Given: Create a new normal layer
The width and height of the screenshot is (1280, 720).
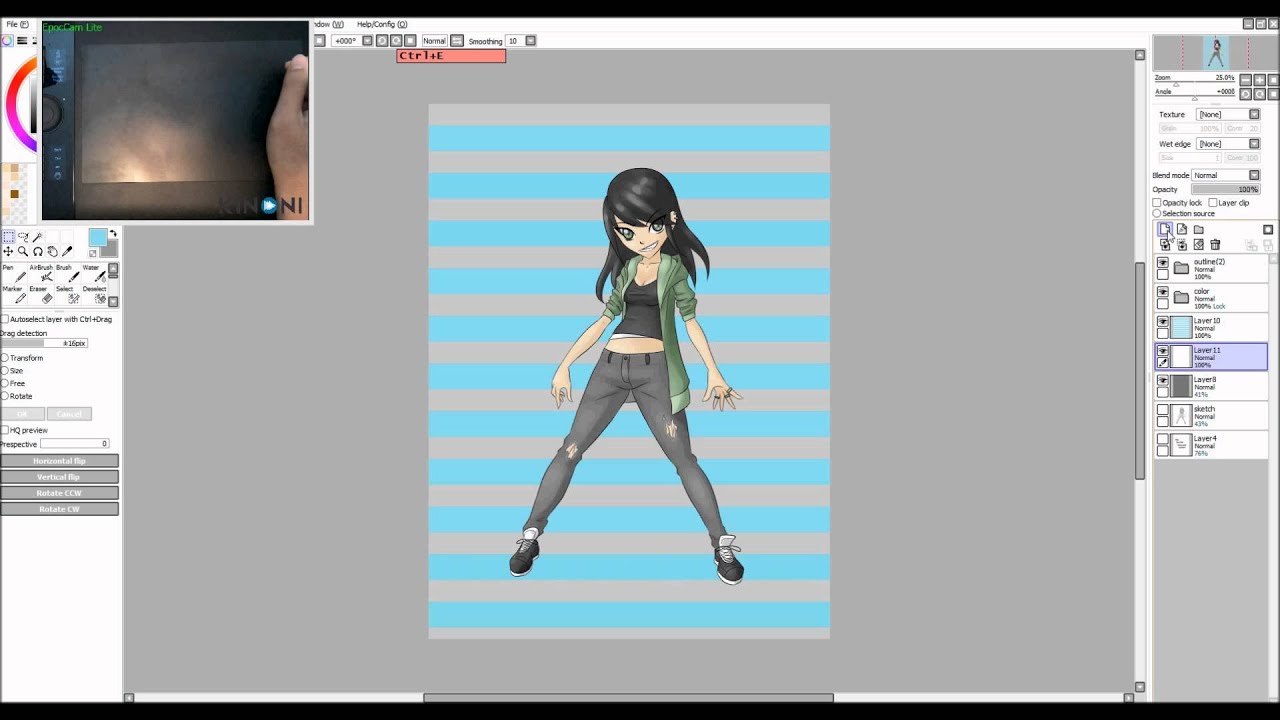Looking at the screenshot, I should point(1165,230).
